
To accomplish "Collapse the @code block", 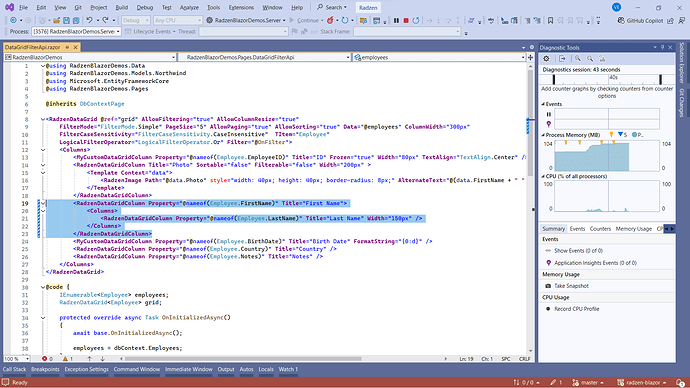I will click(x=43, y=287).
